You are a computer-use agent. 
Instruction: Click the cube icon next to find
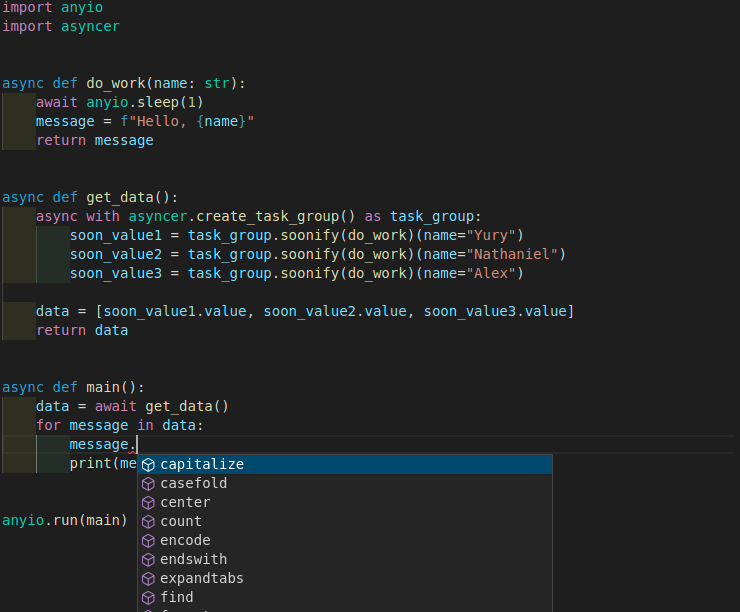coord(148,598)
